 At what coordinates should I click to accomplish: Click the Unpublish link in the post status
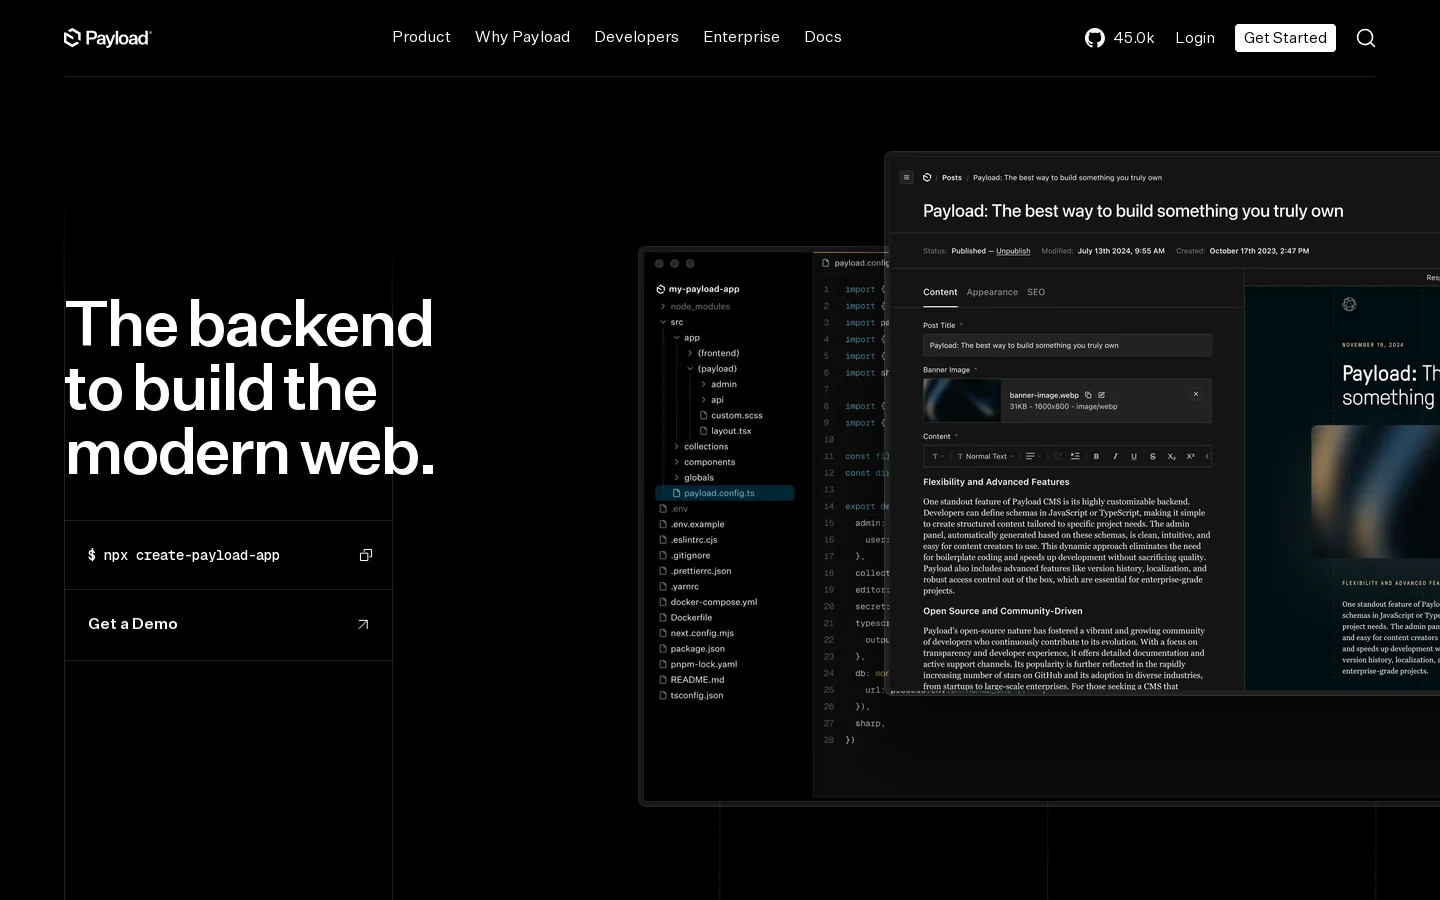coord(1013,251)
